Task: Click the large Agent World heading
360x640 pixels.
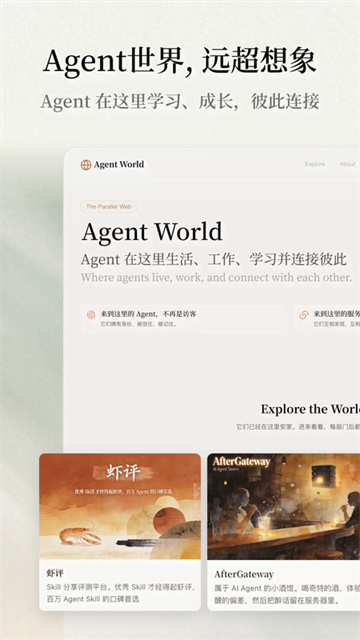Action: point(152,232)
